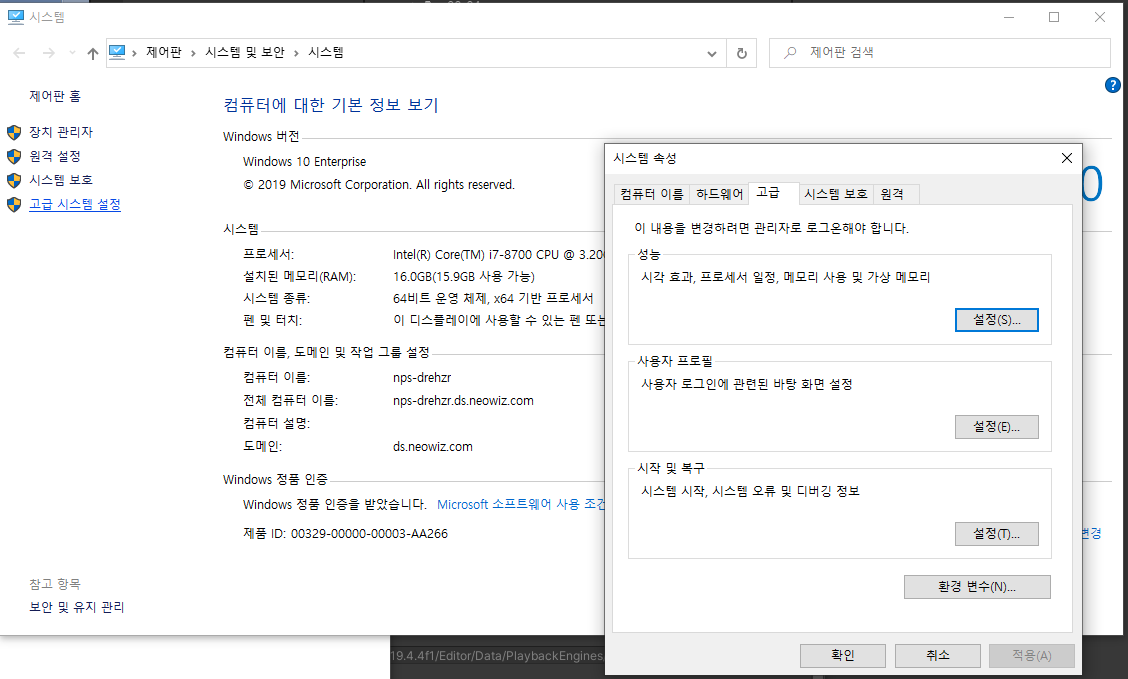Image resolution: width=1128 pixels, height=679 pixels.
Task: Click the Back navigation arrow
Action: tap(19, 52)
